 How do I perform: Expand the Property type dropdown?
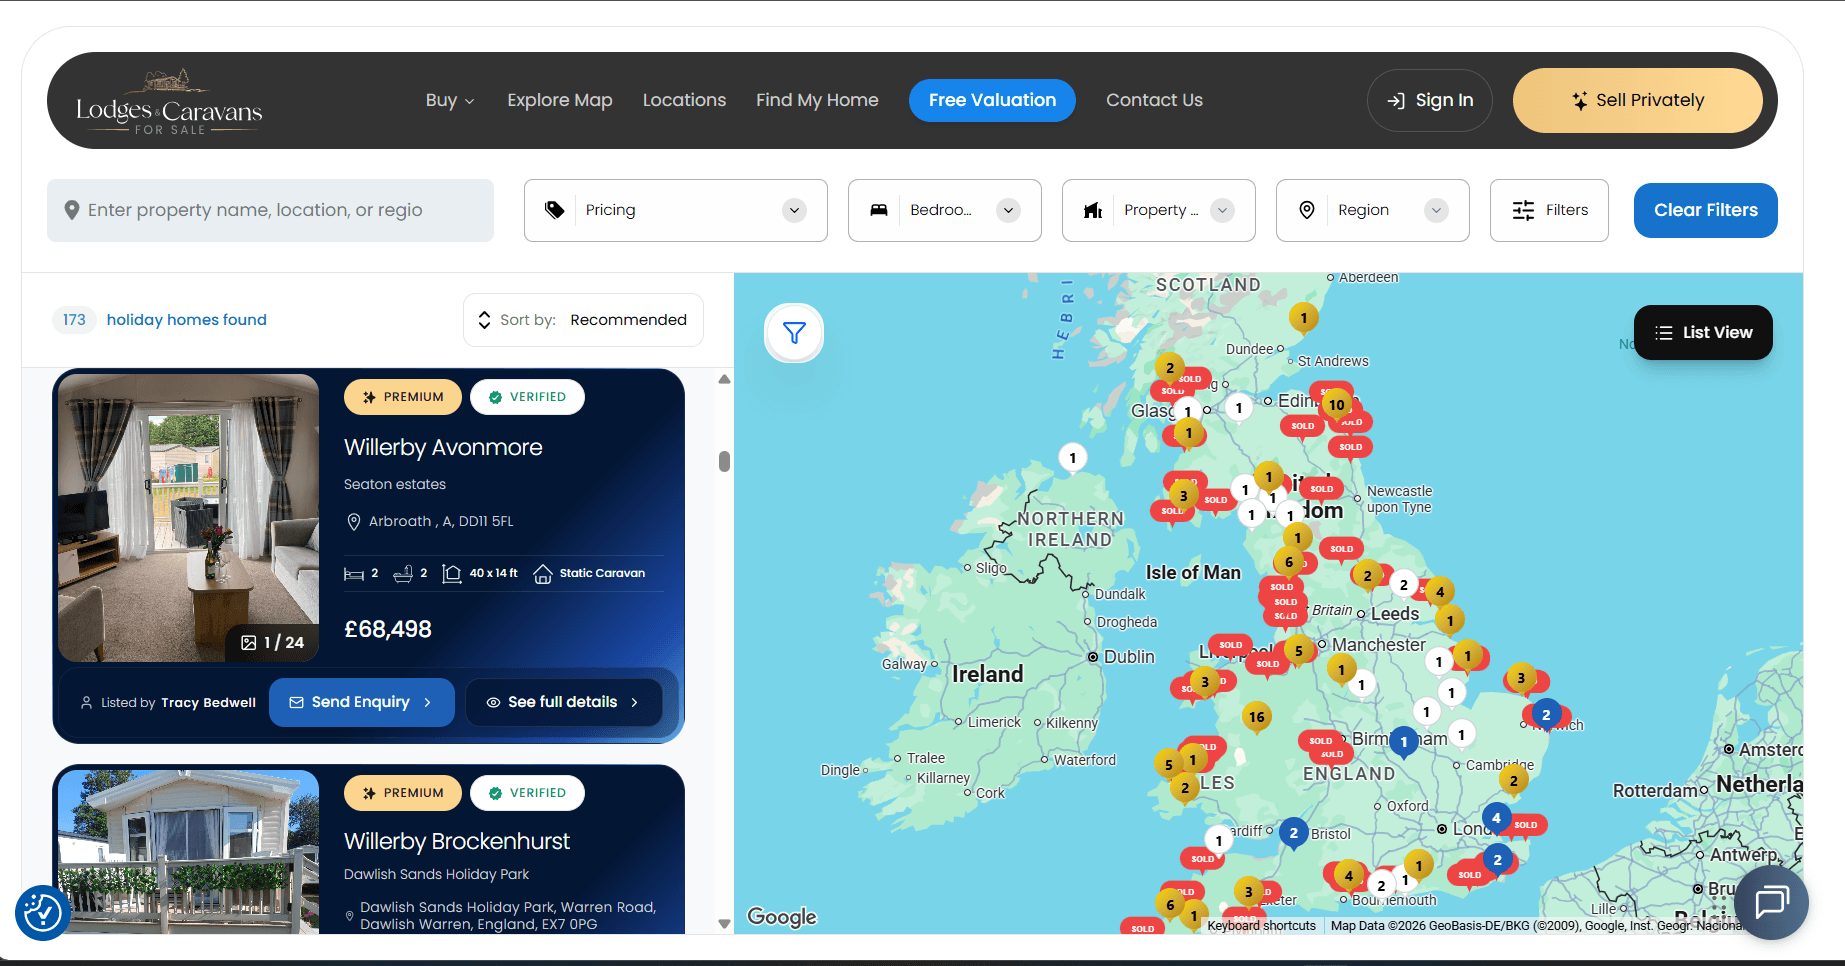click(1159, 210)
